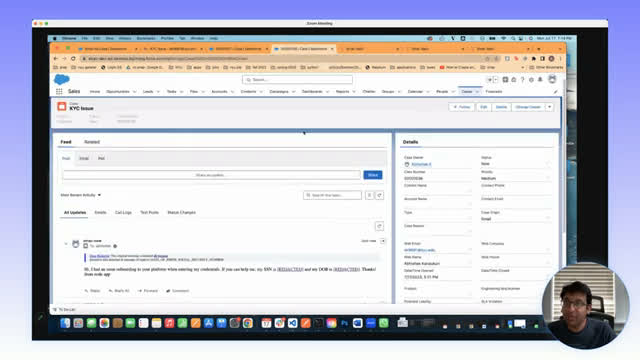The height and width of the screenshot is (360, 640).
Task: Open the email post actions dropdown
Action: [382, 241]
